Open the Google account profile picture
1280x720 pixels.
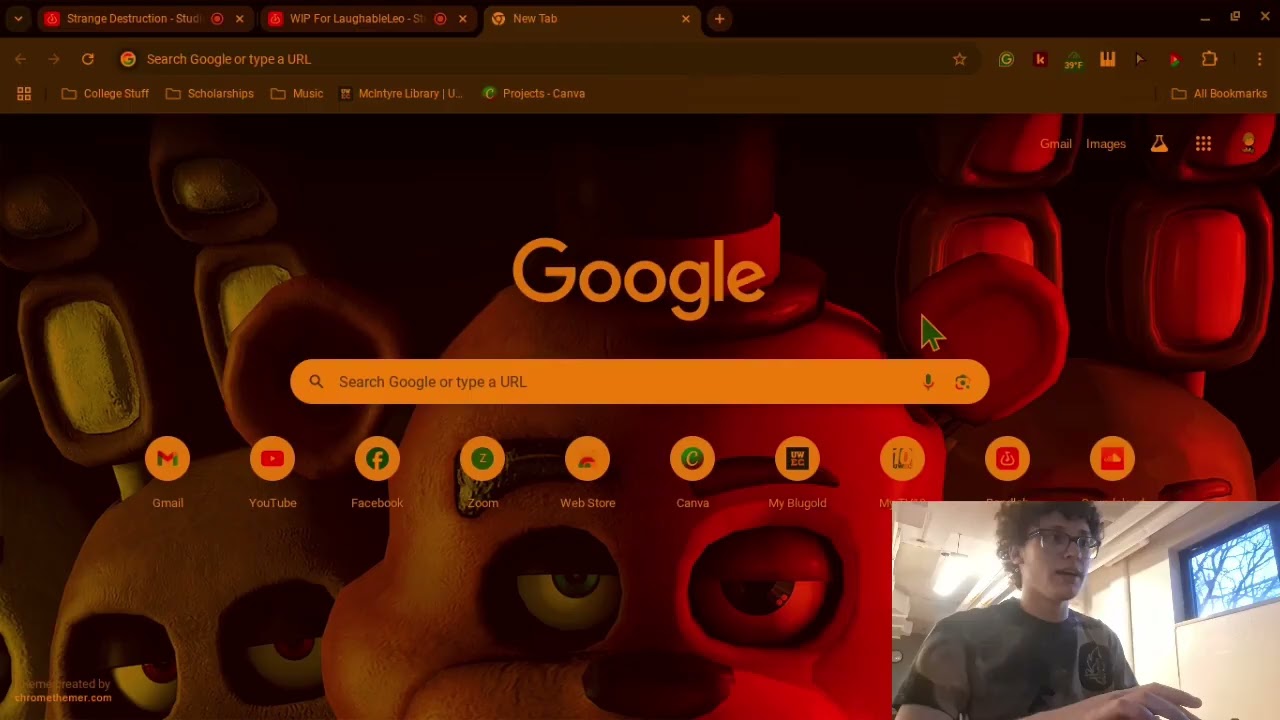tap(1248, 144)
